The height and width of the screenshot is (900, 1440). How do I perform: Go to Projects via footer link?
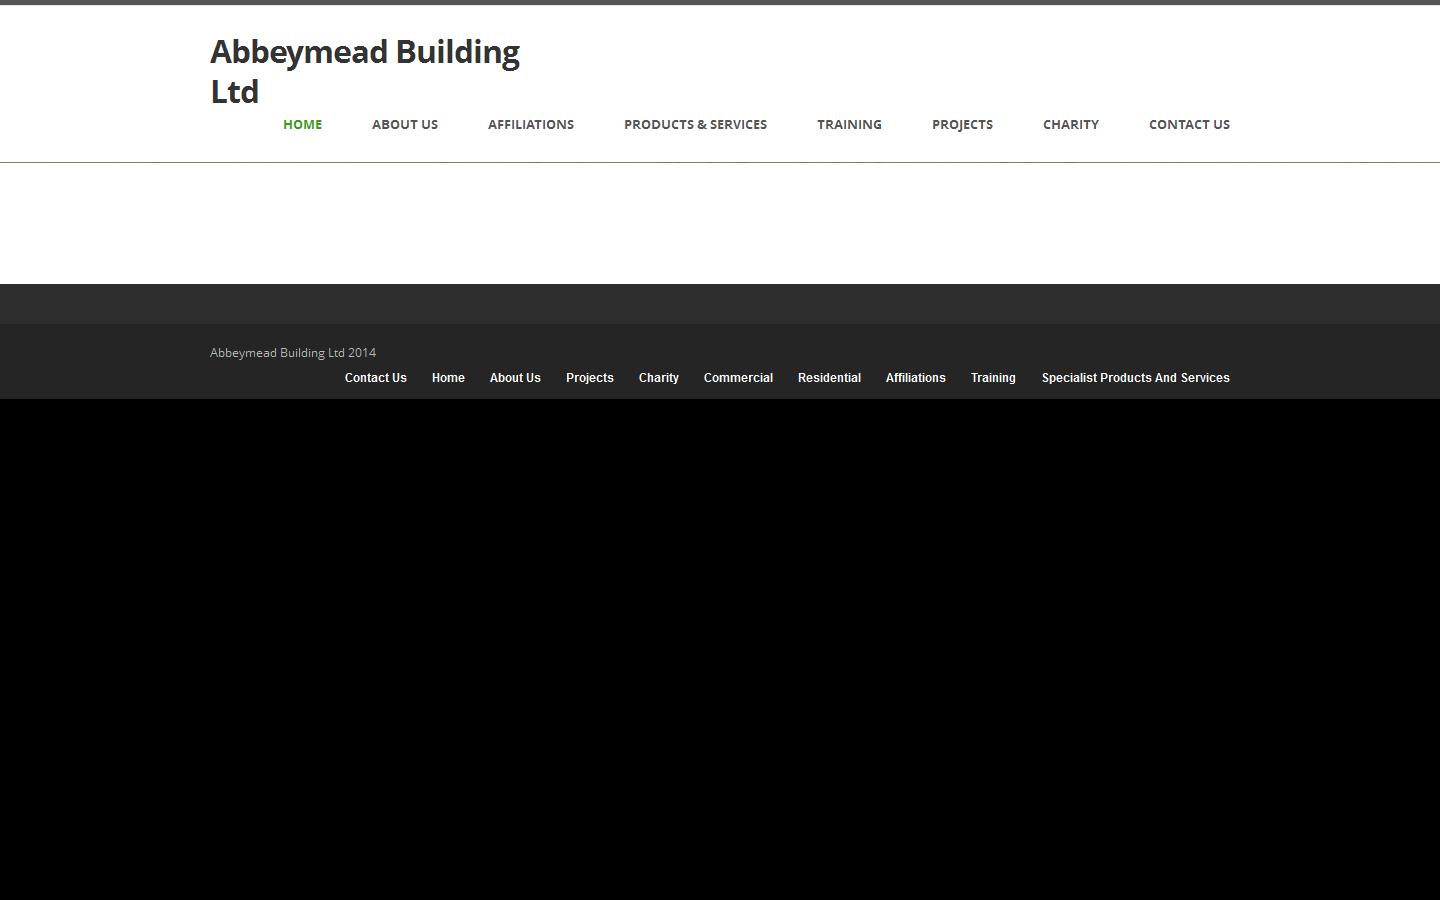pos(589,378)
